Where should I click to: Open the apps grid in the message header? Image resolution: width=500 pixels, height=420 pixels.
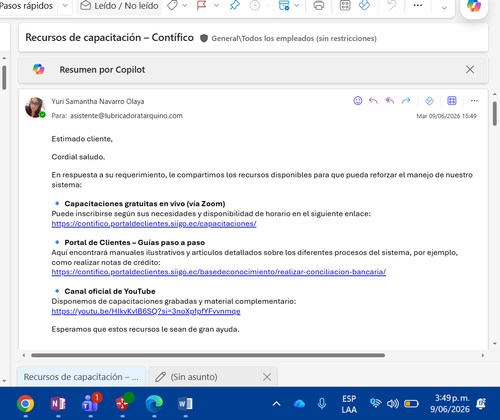(x=452, y=101)
